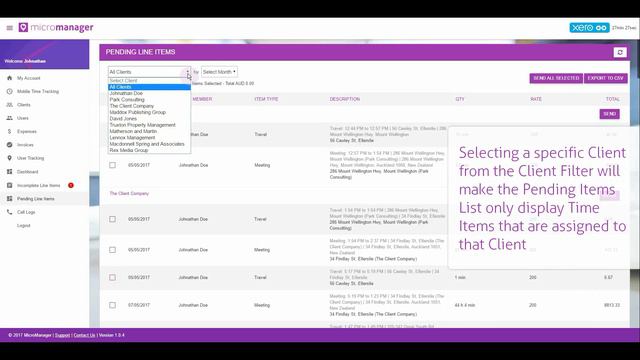This screenshot has width=640, height=360.
Task: Open the Support footer link
Action: pyautogui.click(x=62, y=335)
